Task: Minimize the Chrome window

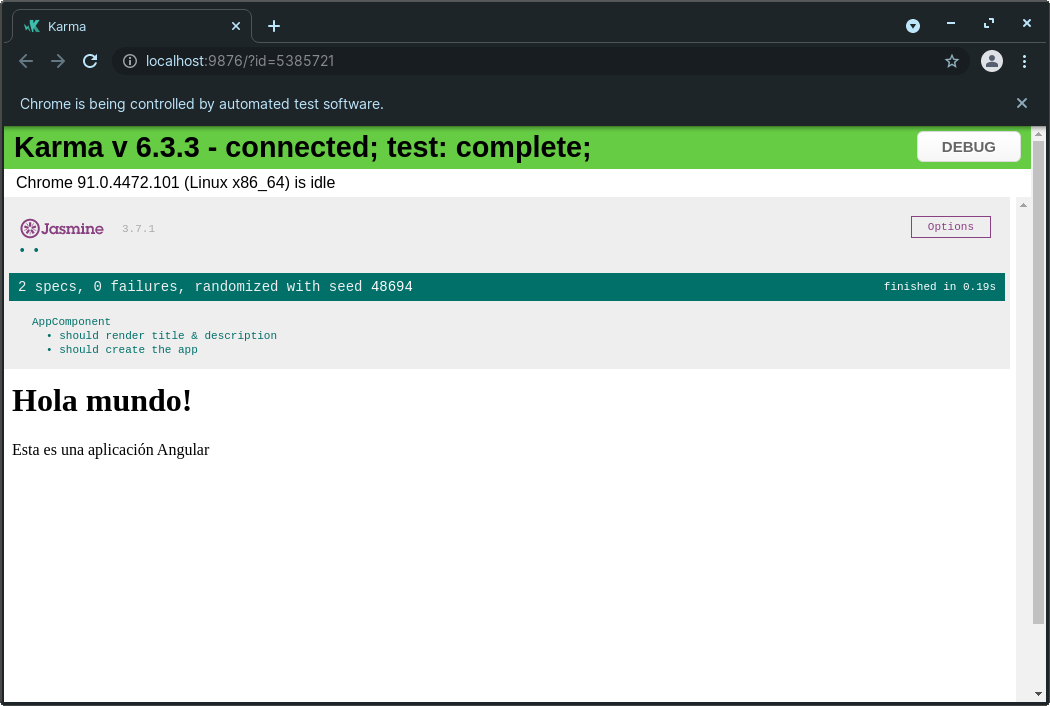Action: point(951,23)
